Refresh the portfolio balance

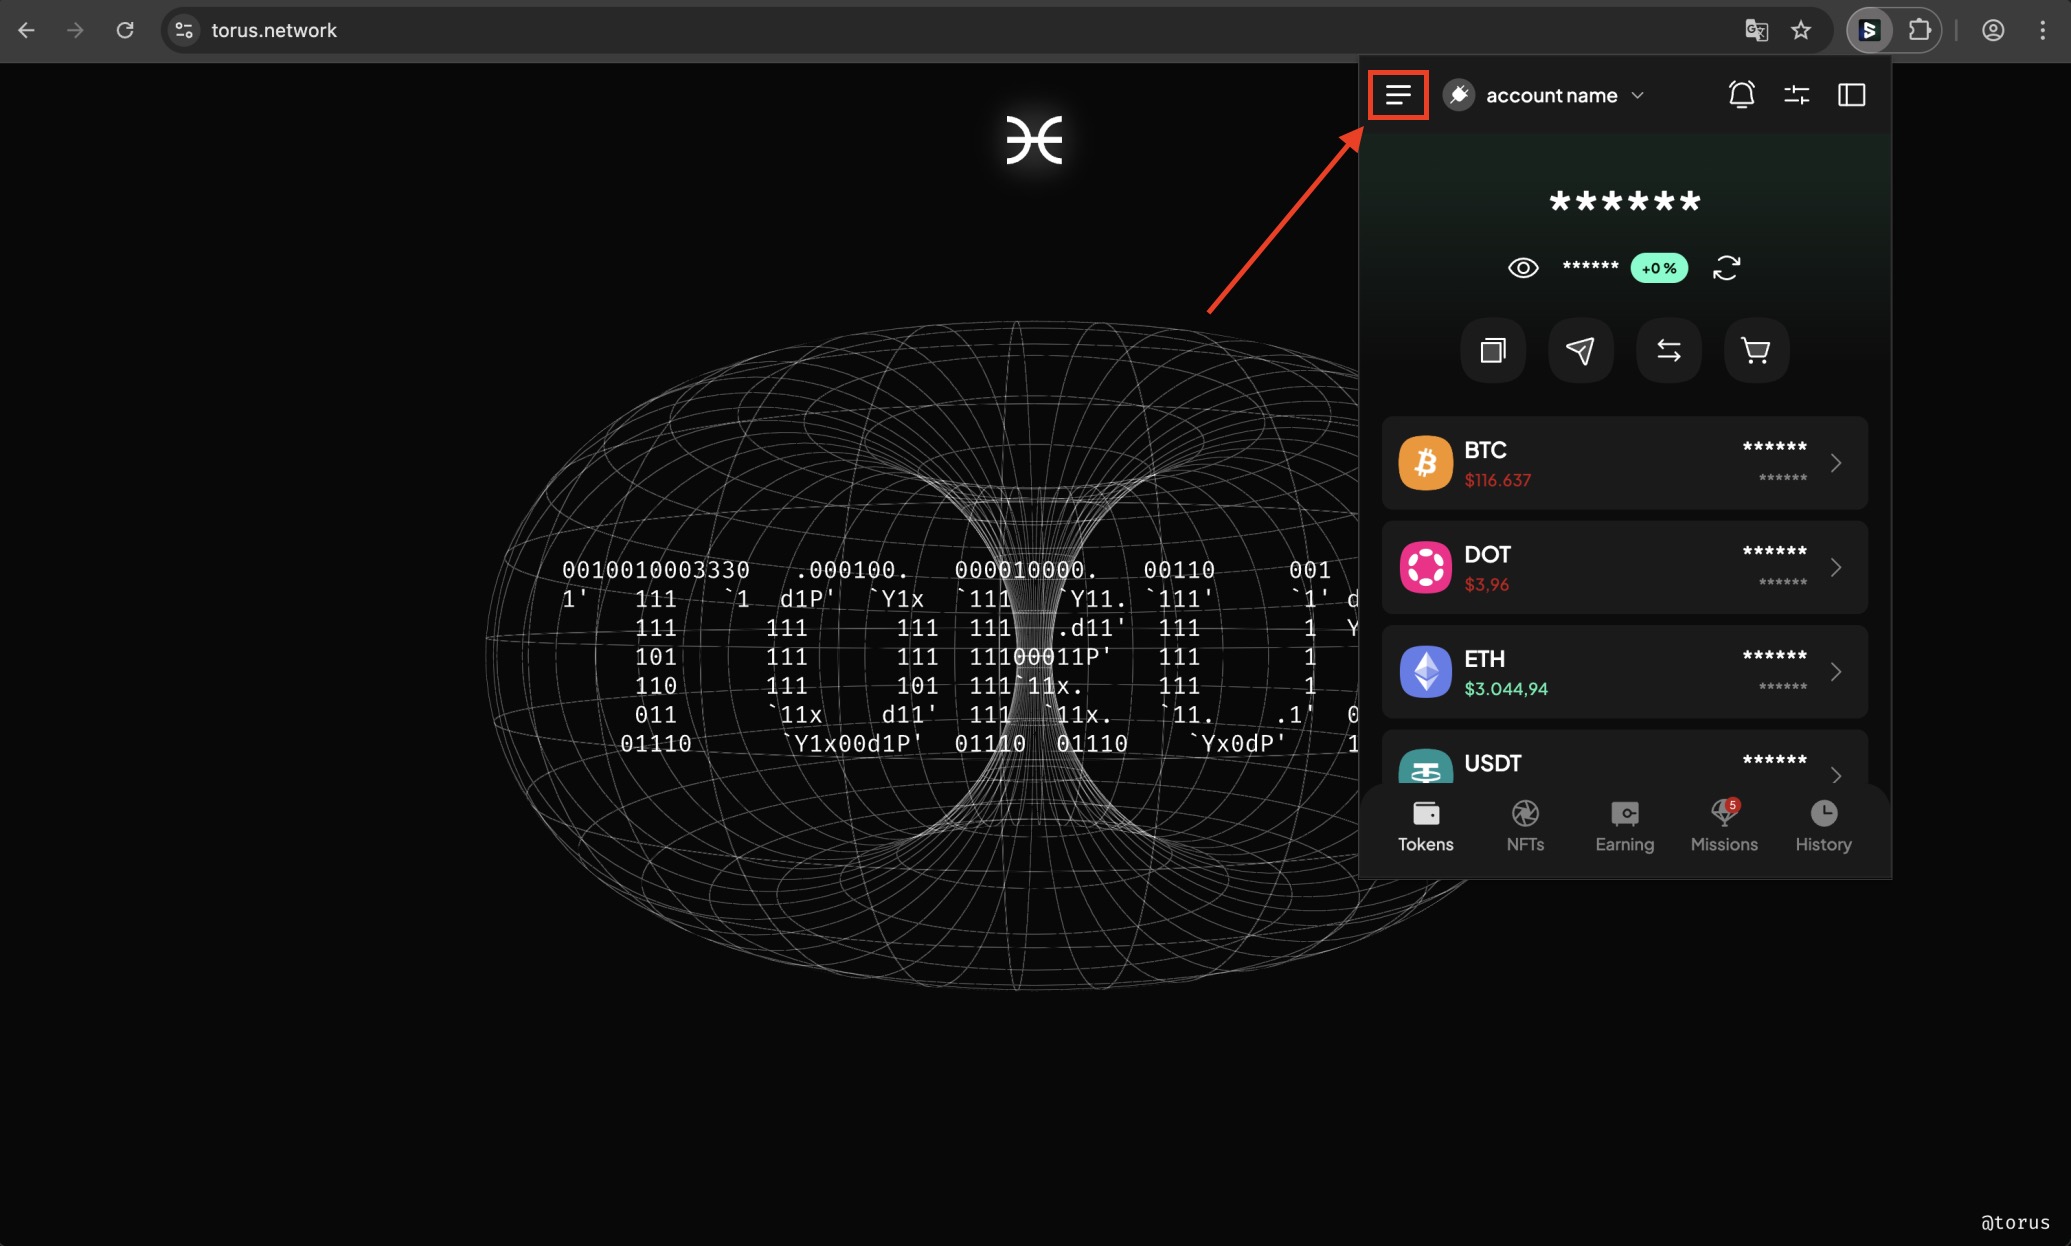tap(1727, 267)
